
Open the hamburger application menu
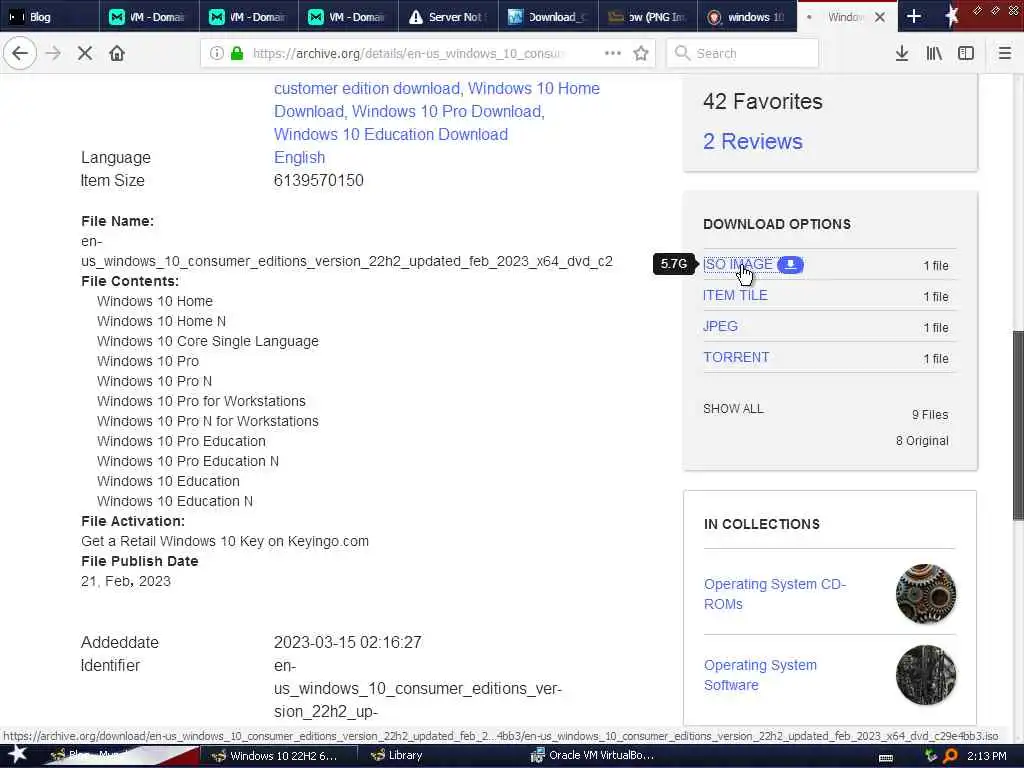pos(1005,53)
